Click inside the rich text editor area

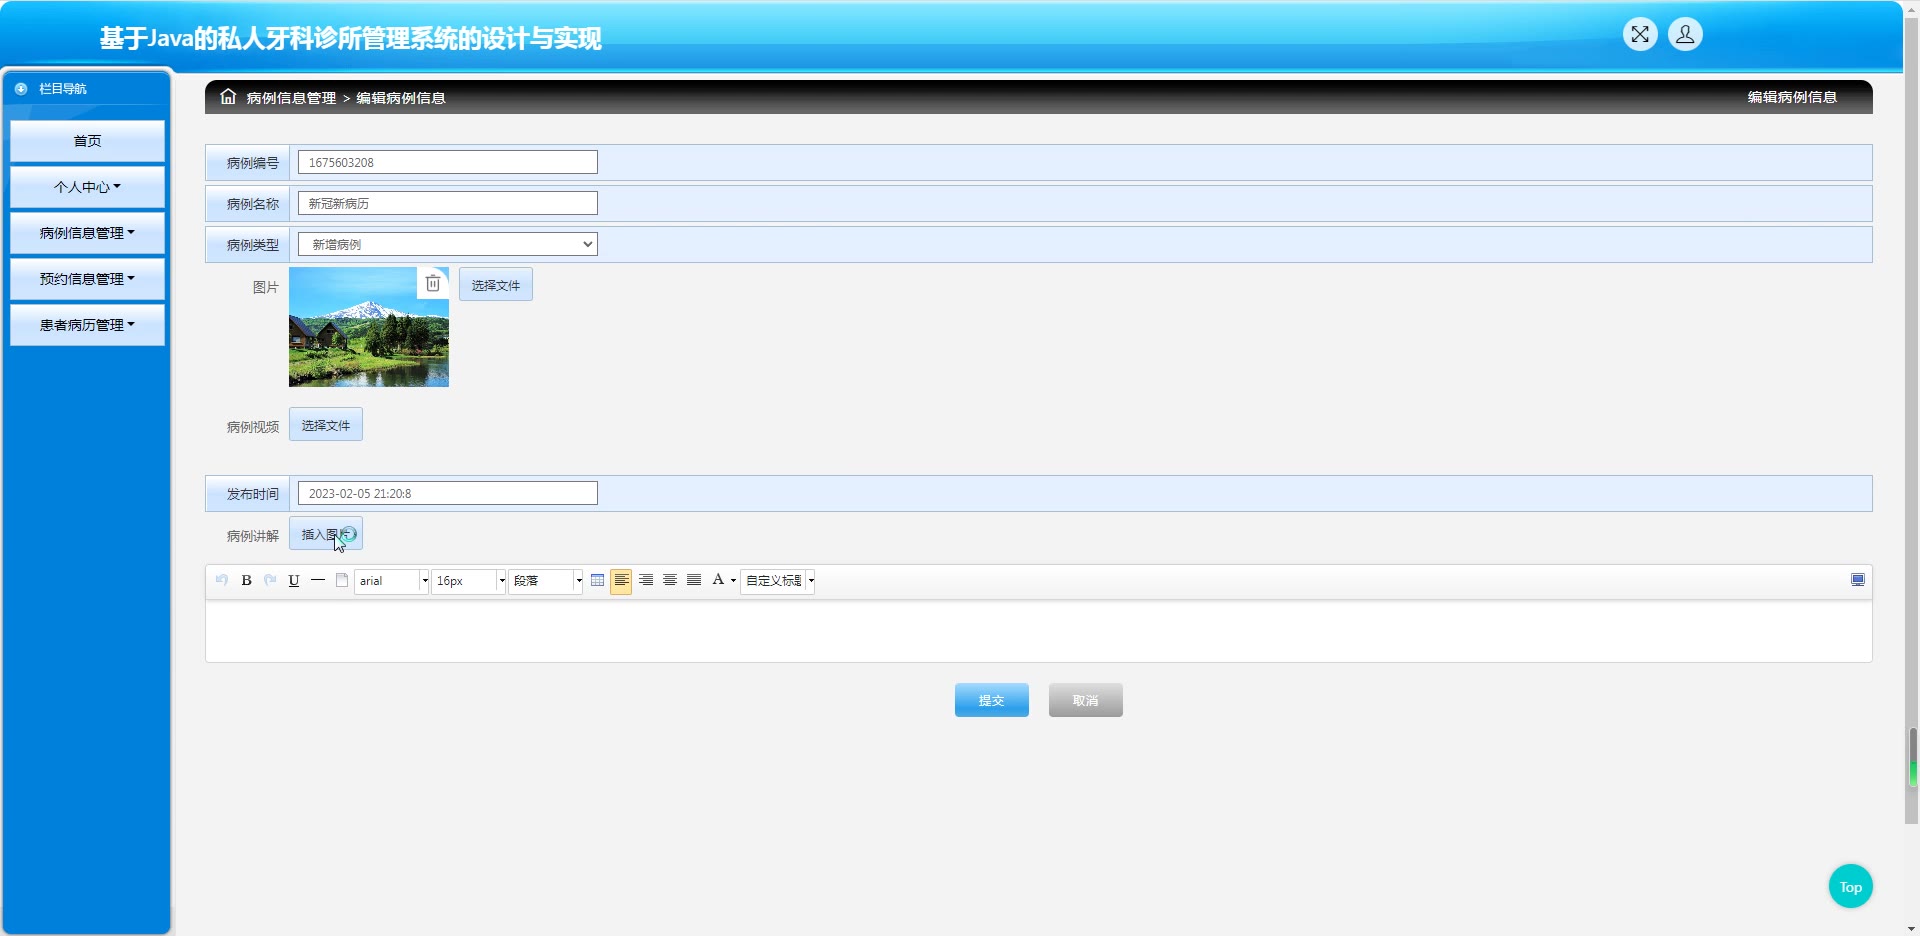tap(1038, 631)
